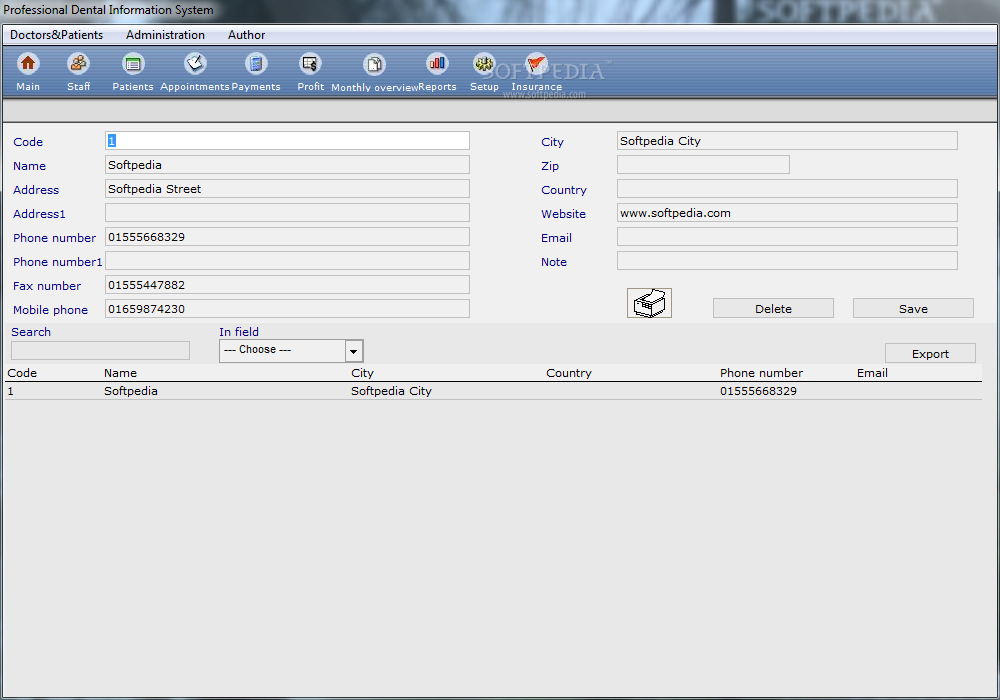Image resolution: width=1000 pixels, height=700 pixels.
Task: Select the table cell 01555668329
Action: pos(758,391)
